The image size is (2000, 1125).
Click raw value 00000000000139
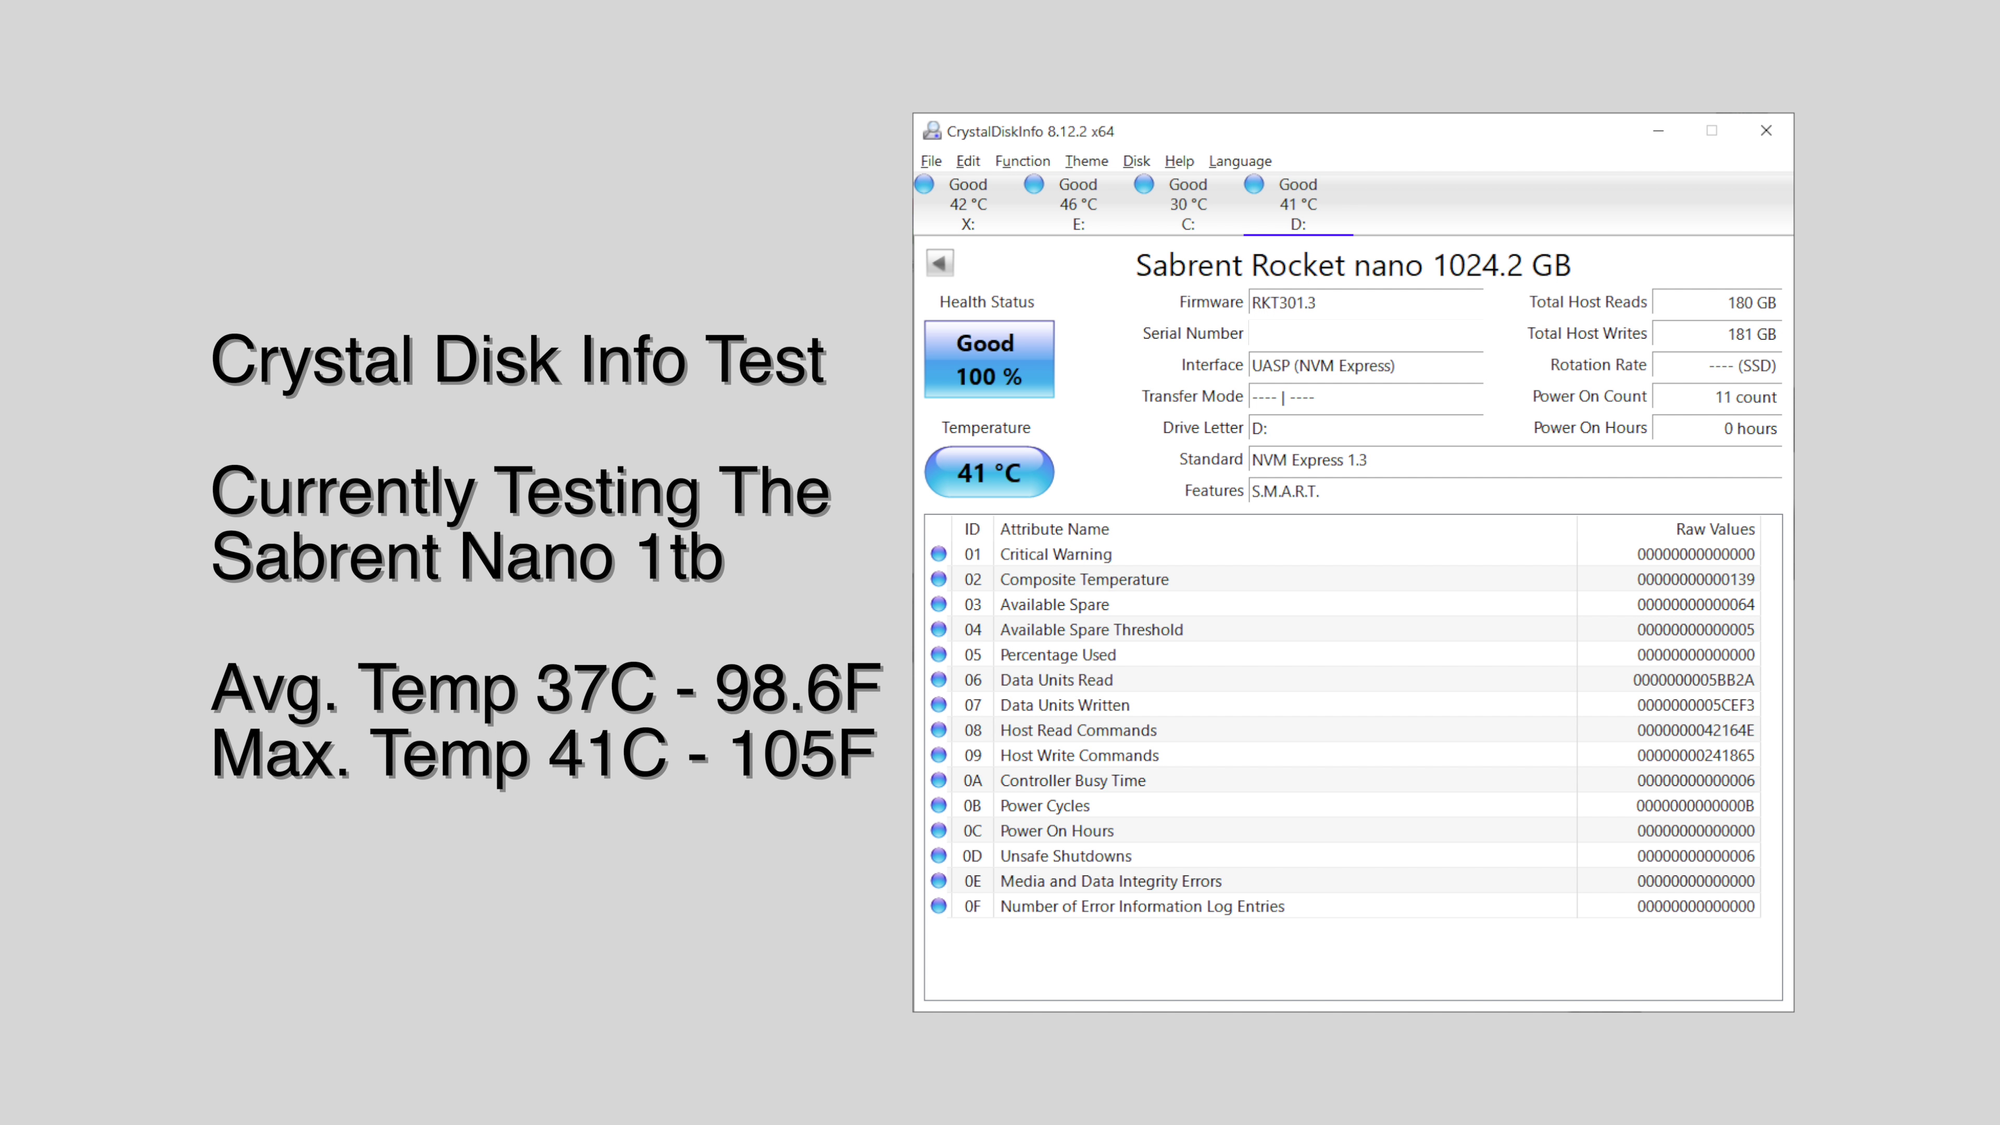pos(1695,579)
